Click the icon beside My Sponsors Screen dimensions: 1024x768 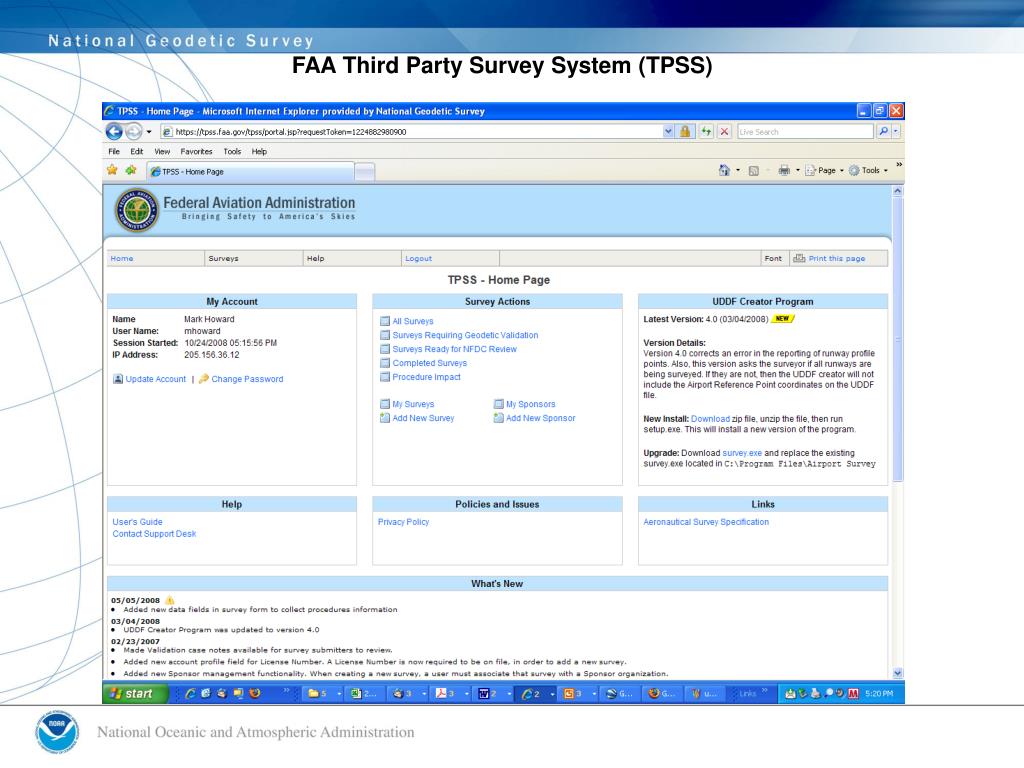pos(498,404)
